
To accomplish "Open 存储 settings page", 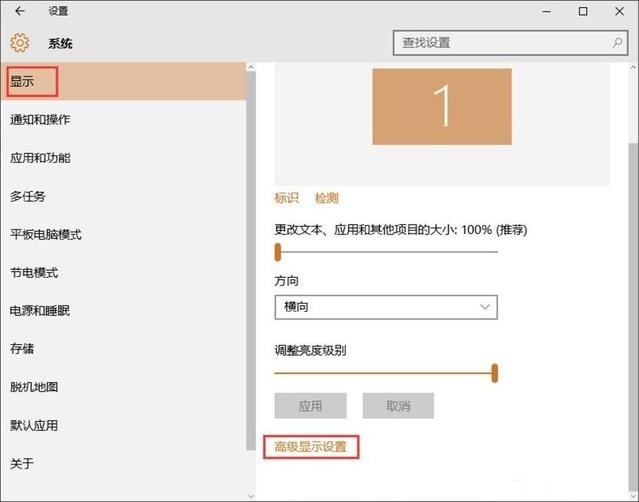I will pos(22,349).
